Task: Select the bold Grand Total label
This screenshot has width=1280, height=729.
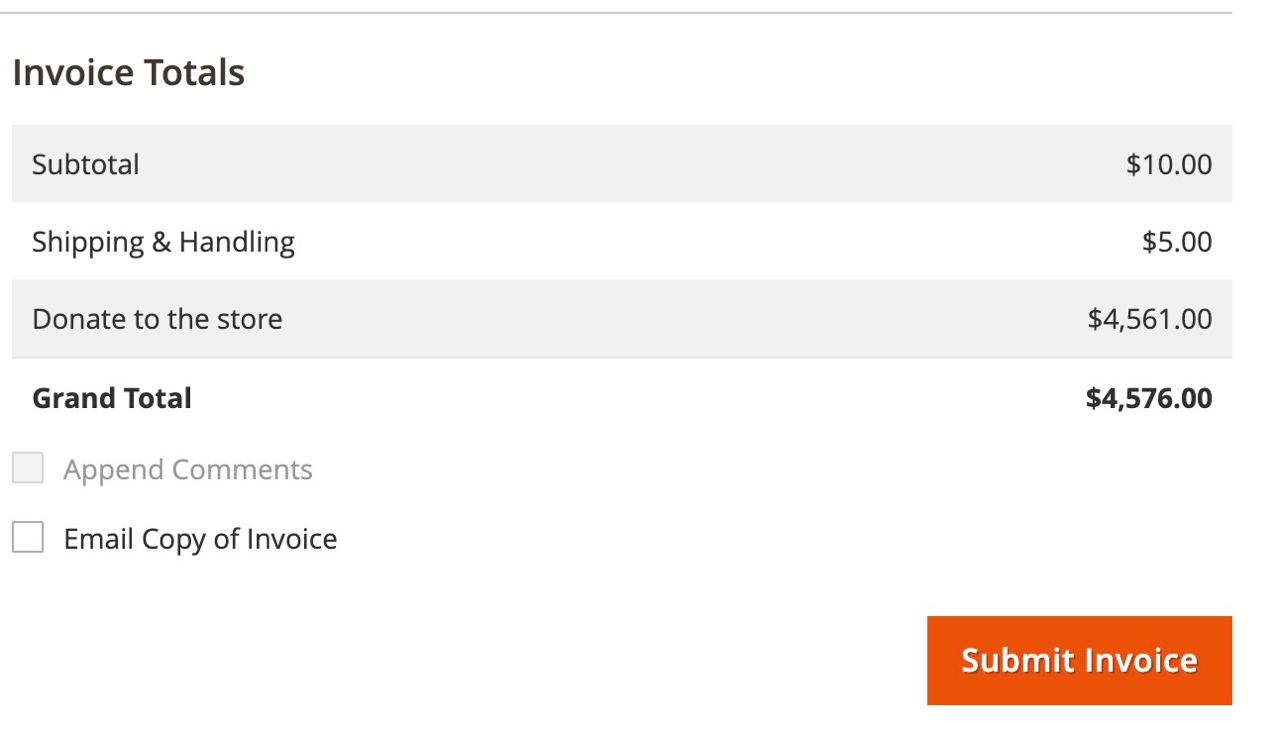Action: tap(112, 398)
